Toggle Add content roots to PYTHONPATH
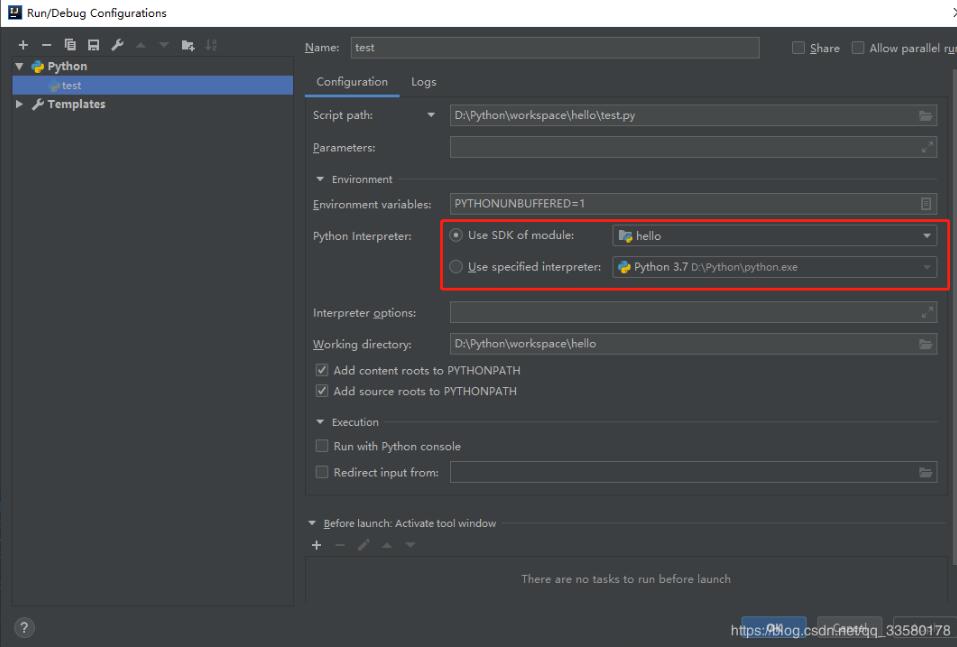The image size is (957, 647). click(x=322, y=370)
